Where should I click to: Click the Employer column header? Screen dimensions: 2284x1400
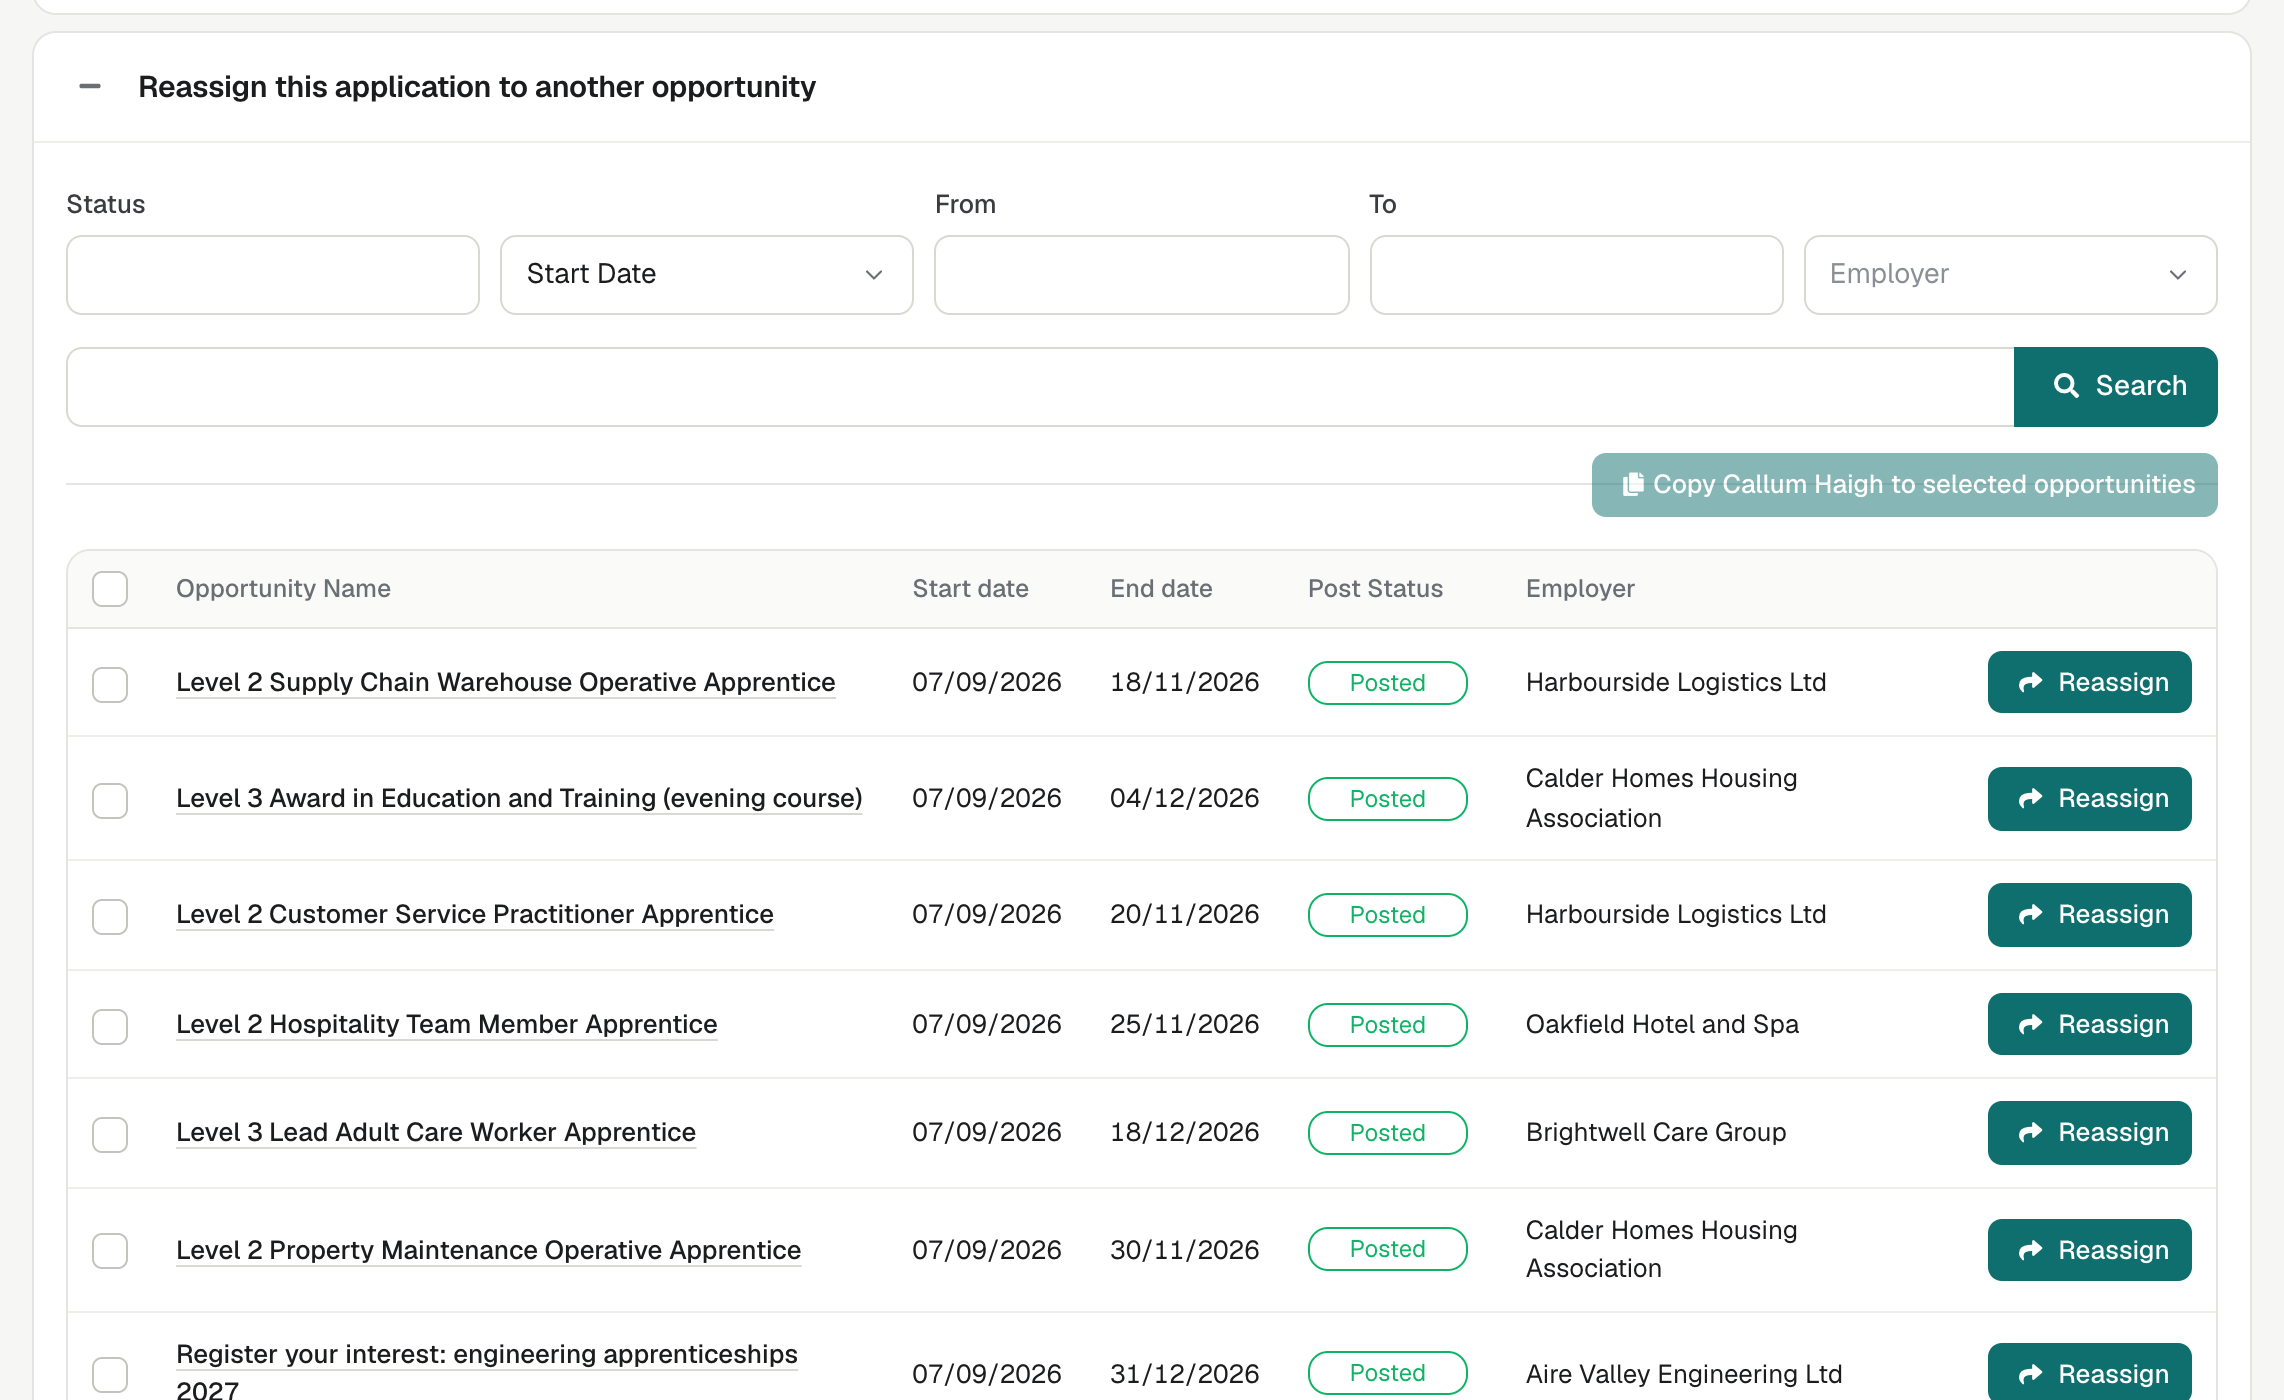[x=1580, y=588]
